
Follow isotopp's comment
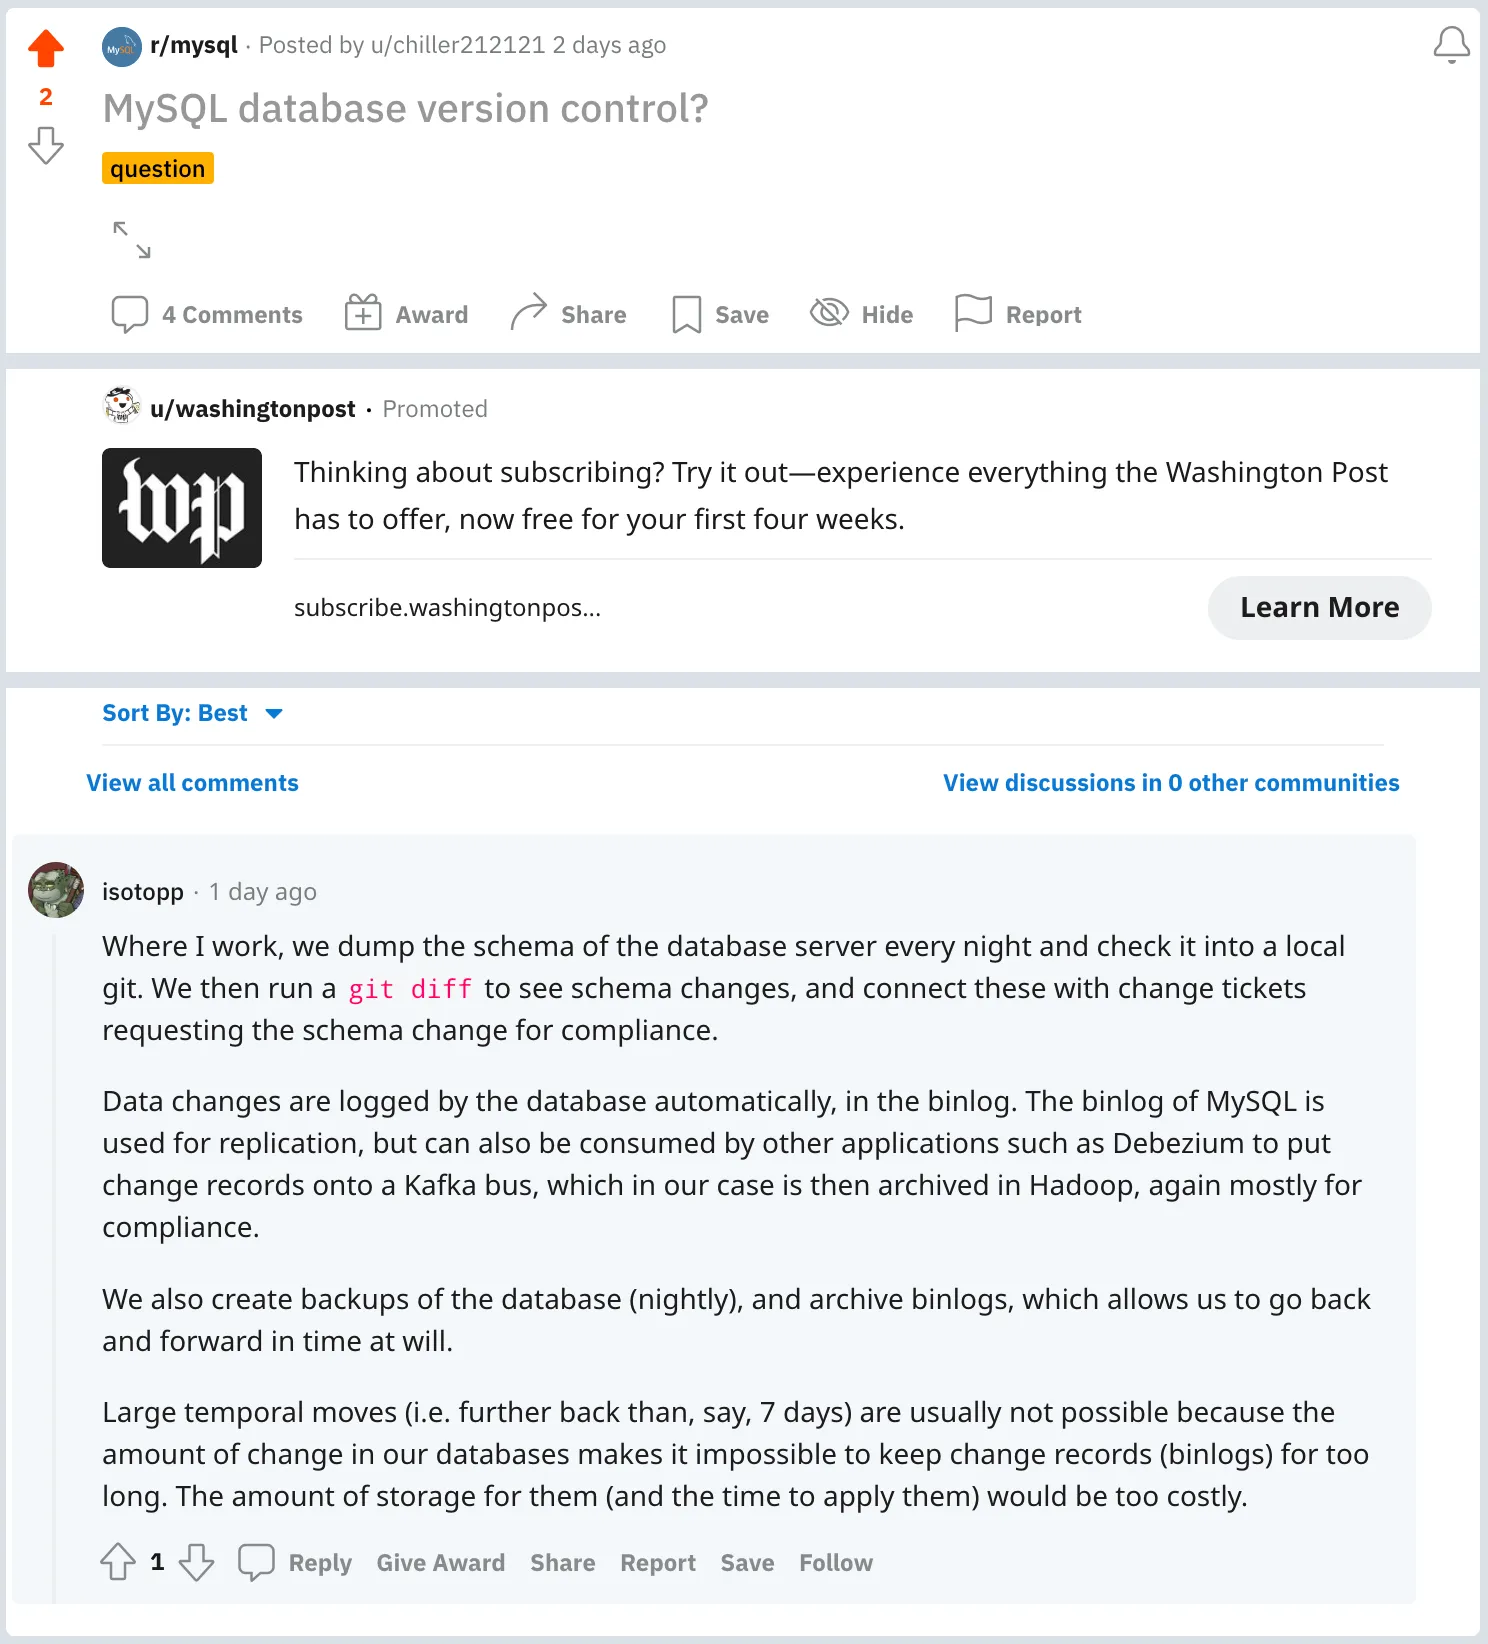click(835, 1562)
